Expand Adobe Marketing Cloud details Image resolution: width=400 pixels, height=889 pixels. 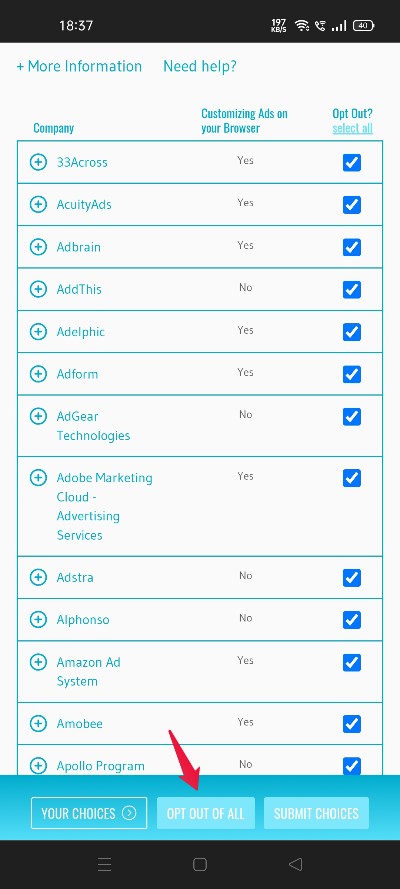pos(38,478)
